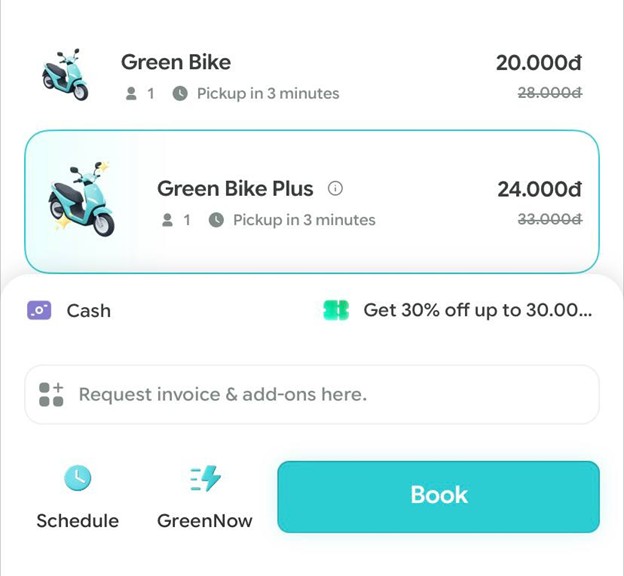Tap the Green Bike Plus scooter image
The width and height of the screenshot is (624, 576).
pos(82,199)
